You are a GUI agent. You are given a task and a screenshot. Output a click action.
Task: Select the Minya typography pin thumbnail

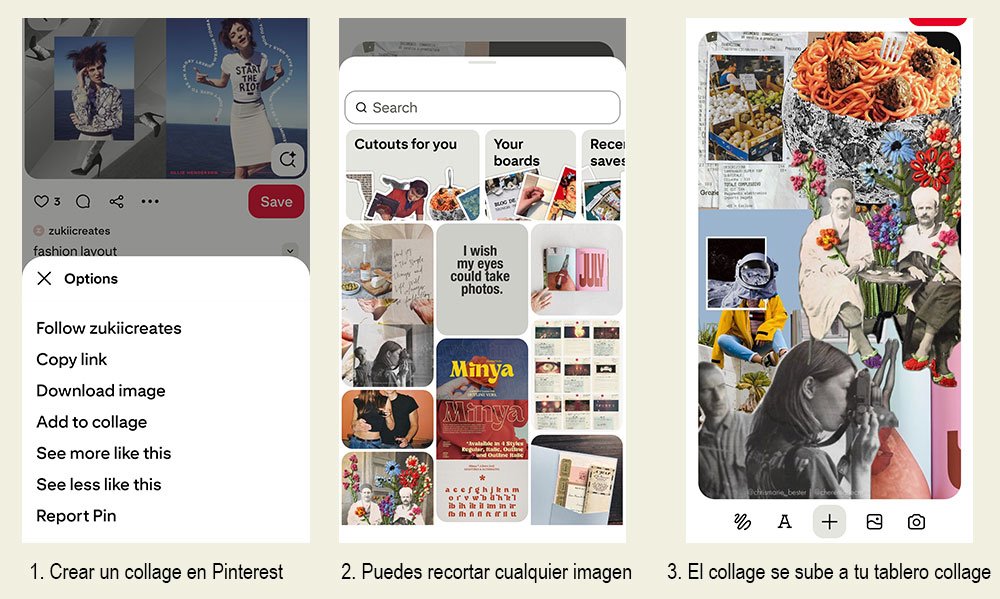click(482, 431)
